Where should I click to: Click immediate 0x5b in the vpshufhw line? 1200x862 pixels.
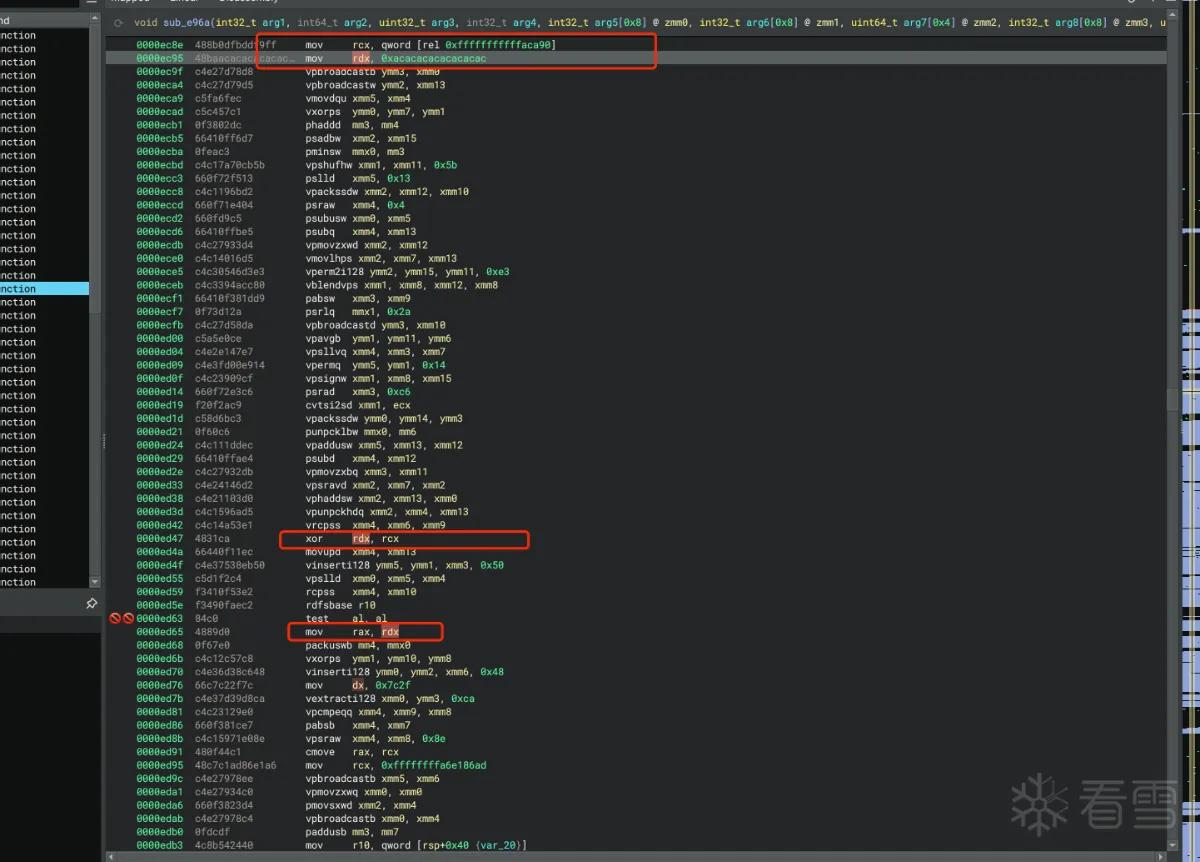coord(445,165)
